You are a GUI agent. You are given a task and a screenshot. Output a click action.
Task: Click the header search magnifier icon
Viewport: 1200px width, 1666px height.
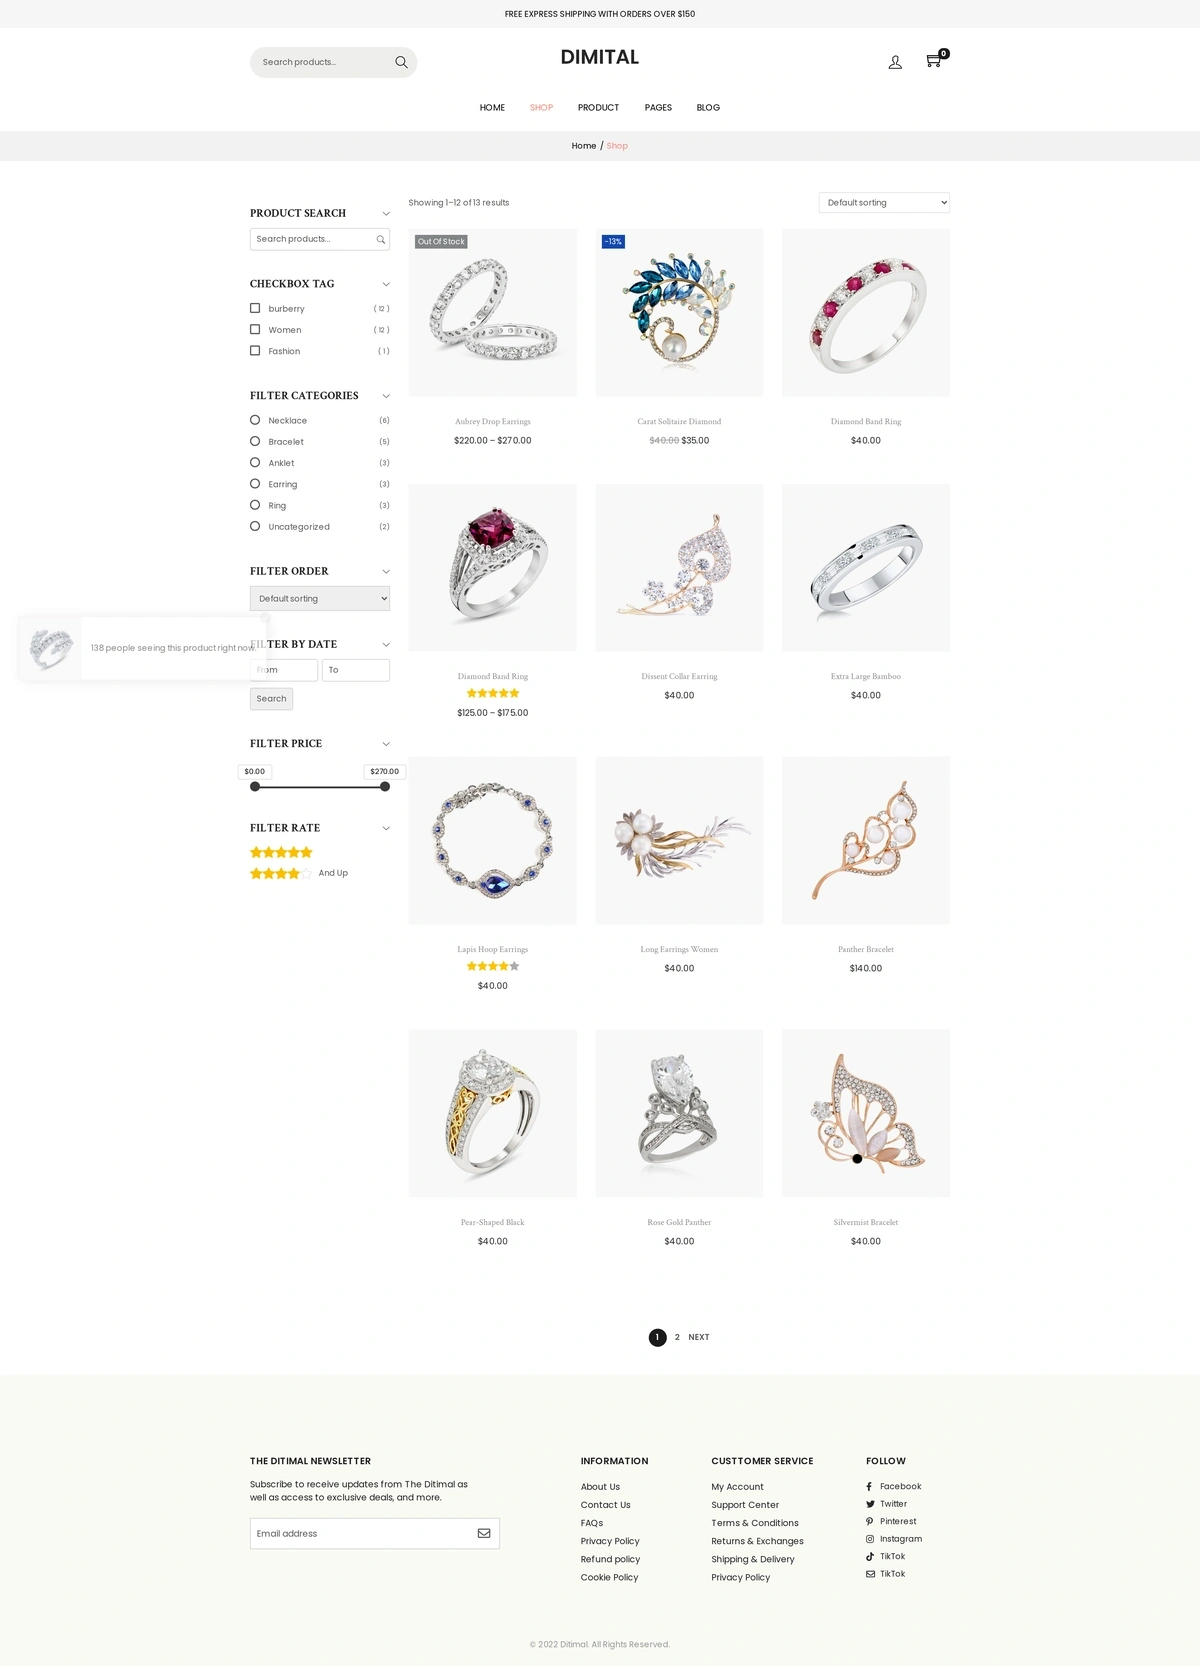point(401,62)
